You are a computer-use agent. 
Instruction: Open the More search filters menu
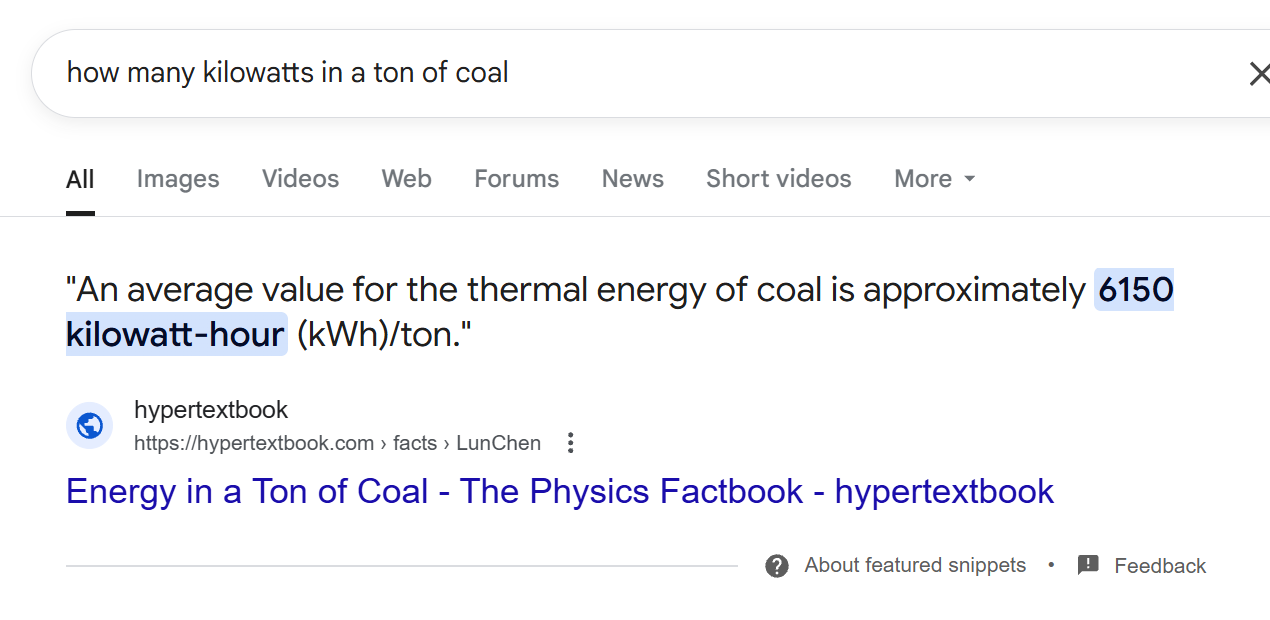point(935,179)
